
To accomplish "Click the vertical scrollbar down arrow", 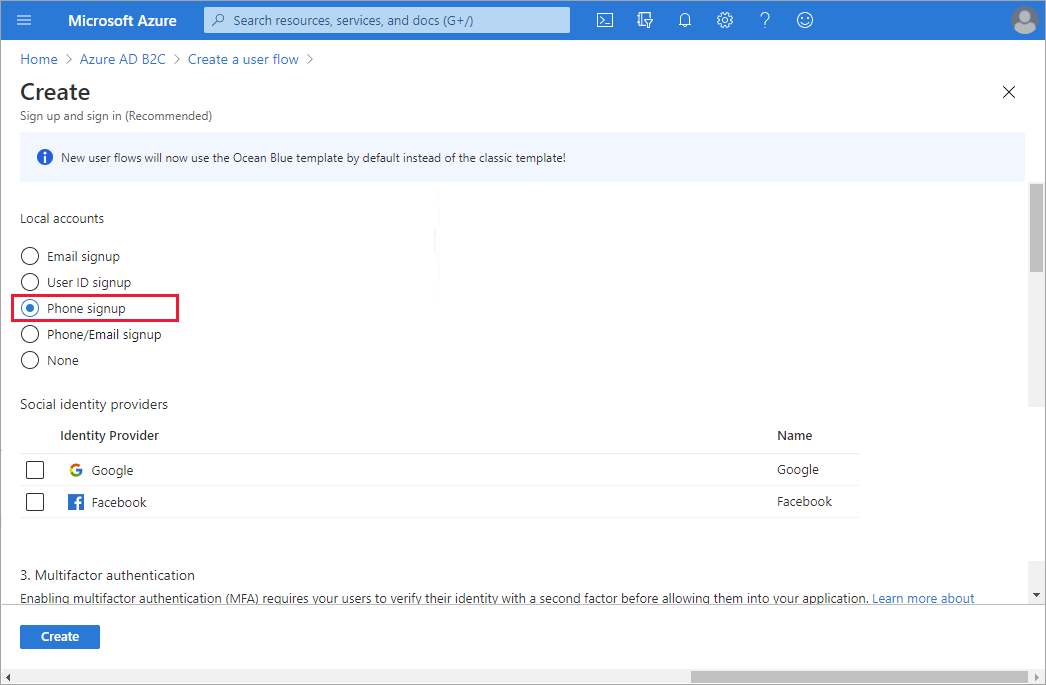I will 1036,594.
